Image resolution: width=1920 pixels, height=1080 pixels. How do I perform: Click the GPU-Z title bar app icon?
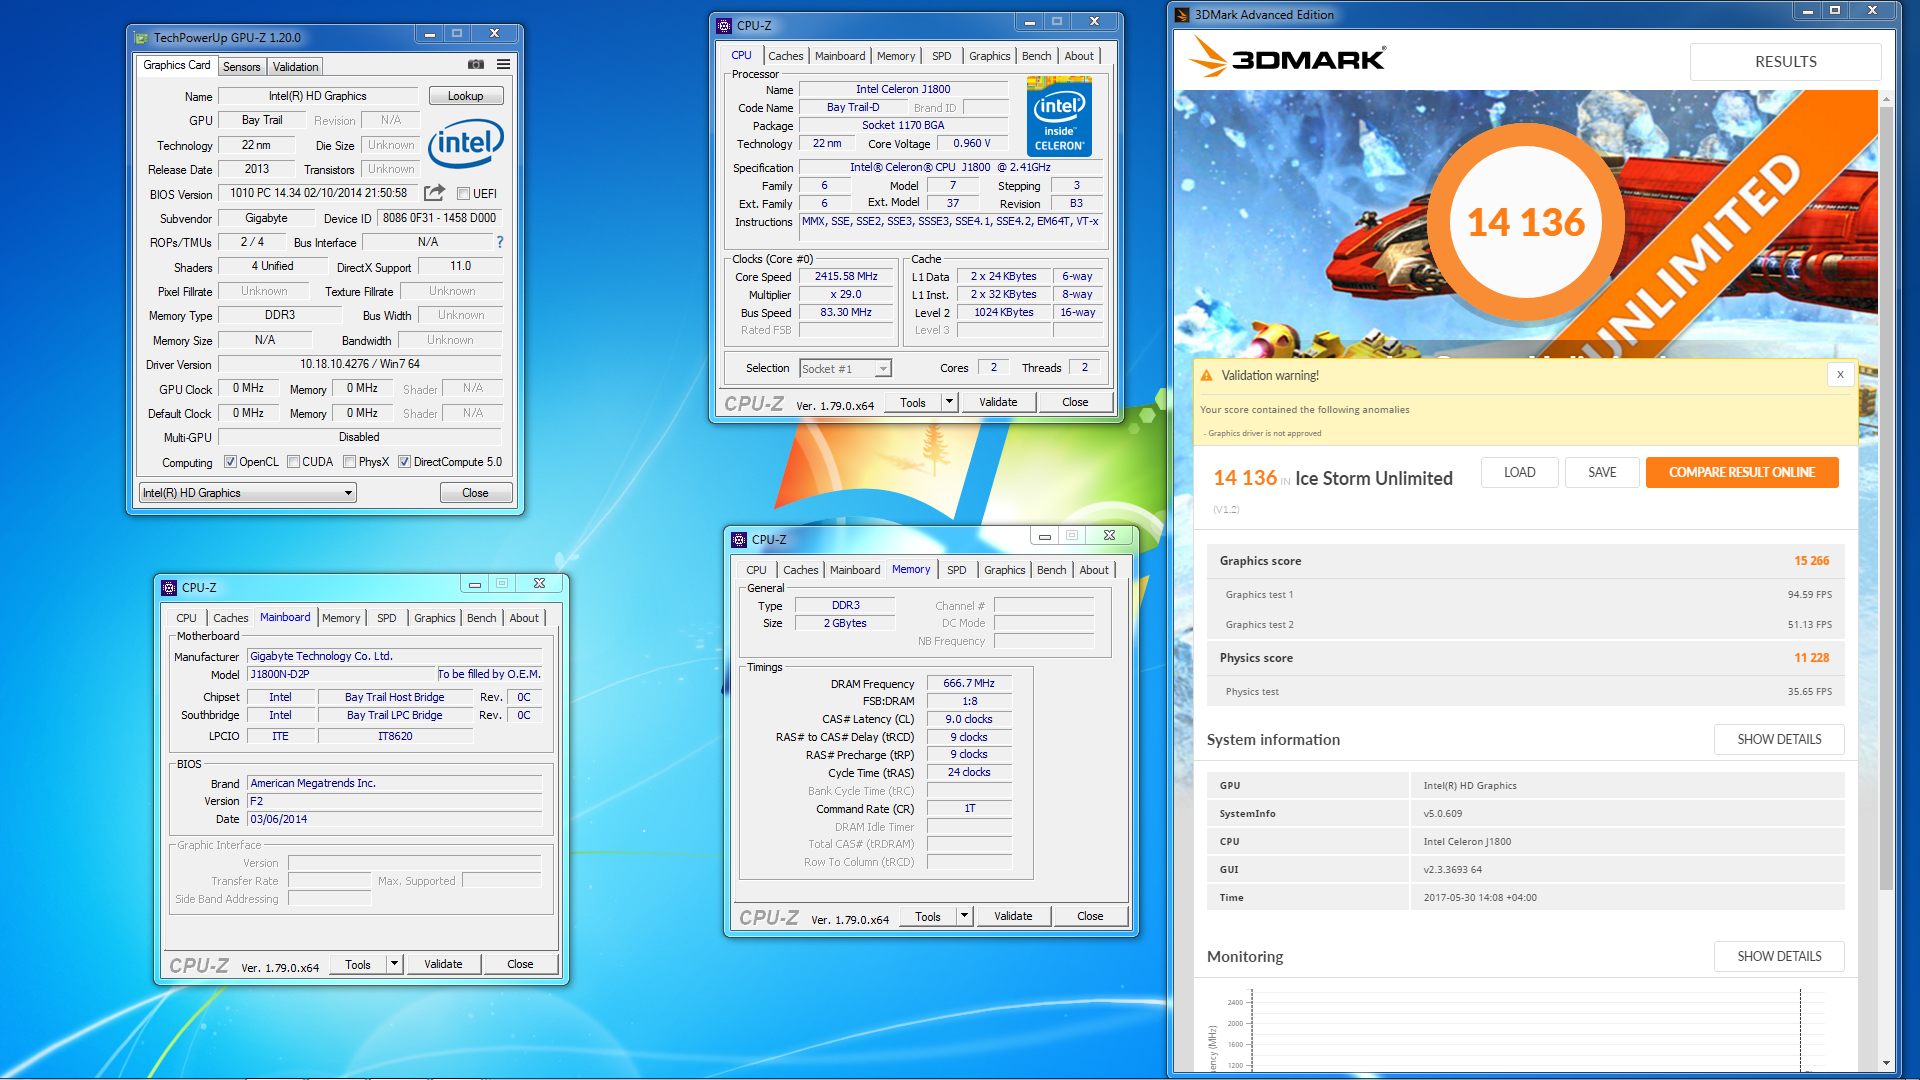coord(142,37)
